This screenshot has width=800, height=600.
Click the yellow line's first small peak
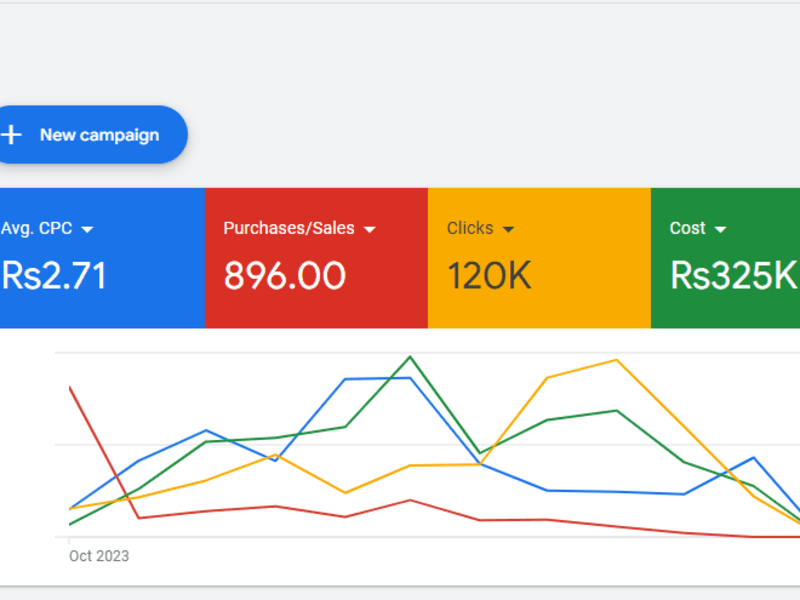tap(276, 455)
